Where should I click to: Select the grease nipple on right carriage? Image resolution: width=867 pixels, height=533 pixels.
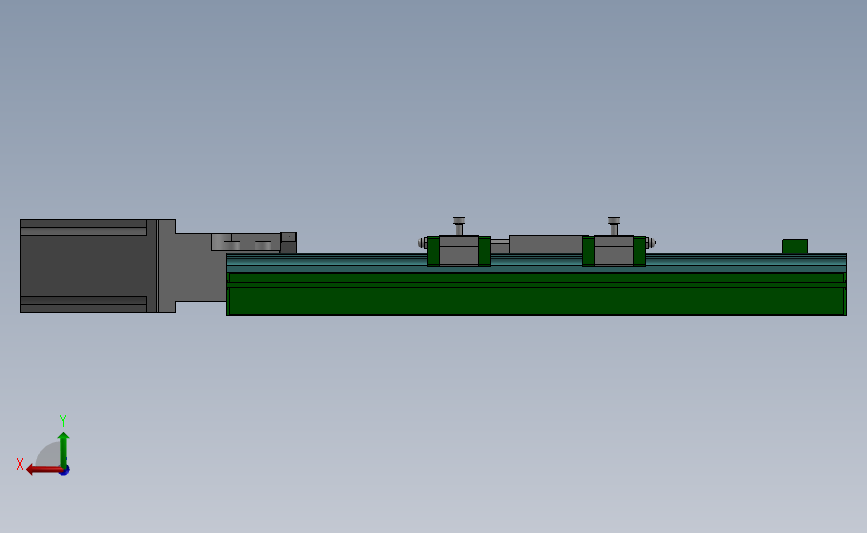650,243
